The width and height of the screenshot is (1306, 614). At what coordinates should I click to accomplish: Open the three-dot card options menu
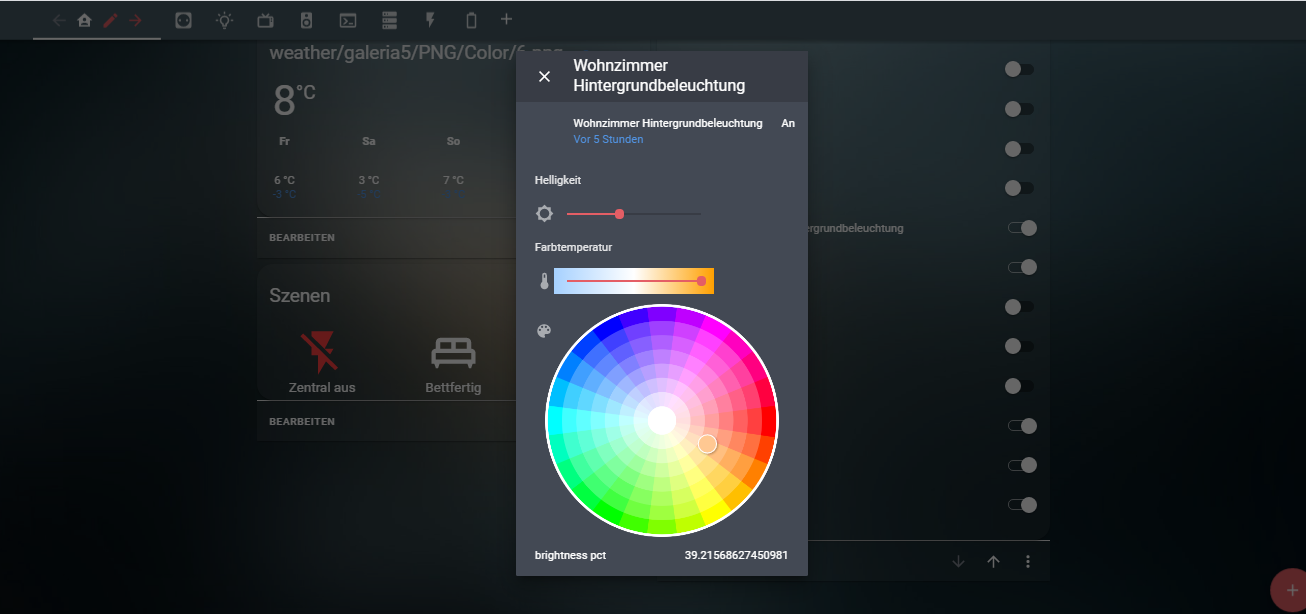(x=1027, y=562)
